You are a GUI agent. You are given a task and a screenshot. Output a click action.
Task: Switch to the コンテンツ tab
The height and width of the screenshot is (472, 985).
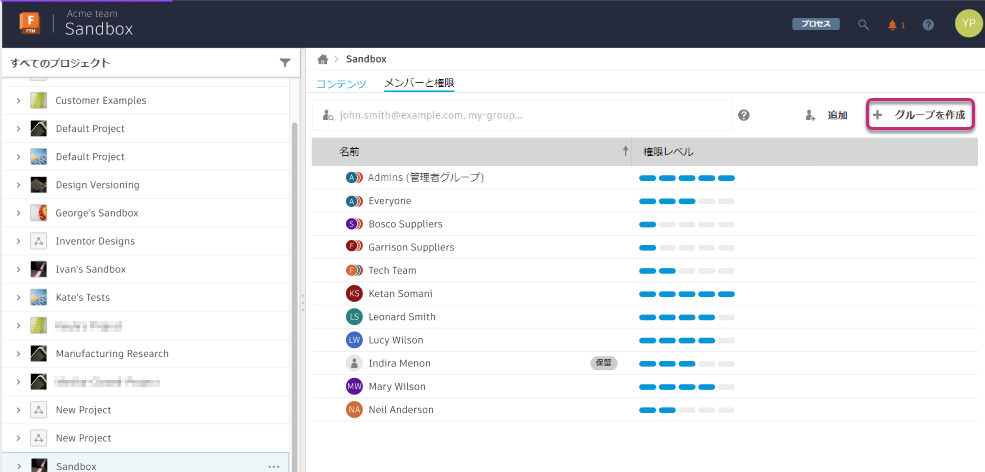click(341, 84)
